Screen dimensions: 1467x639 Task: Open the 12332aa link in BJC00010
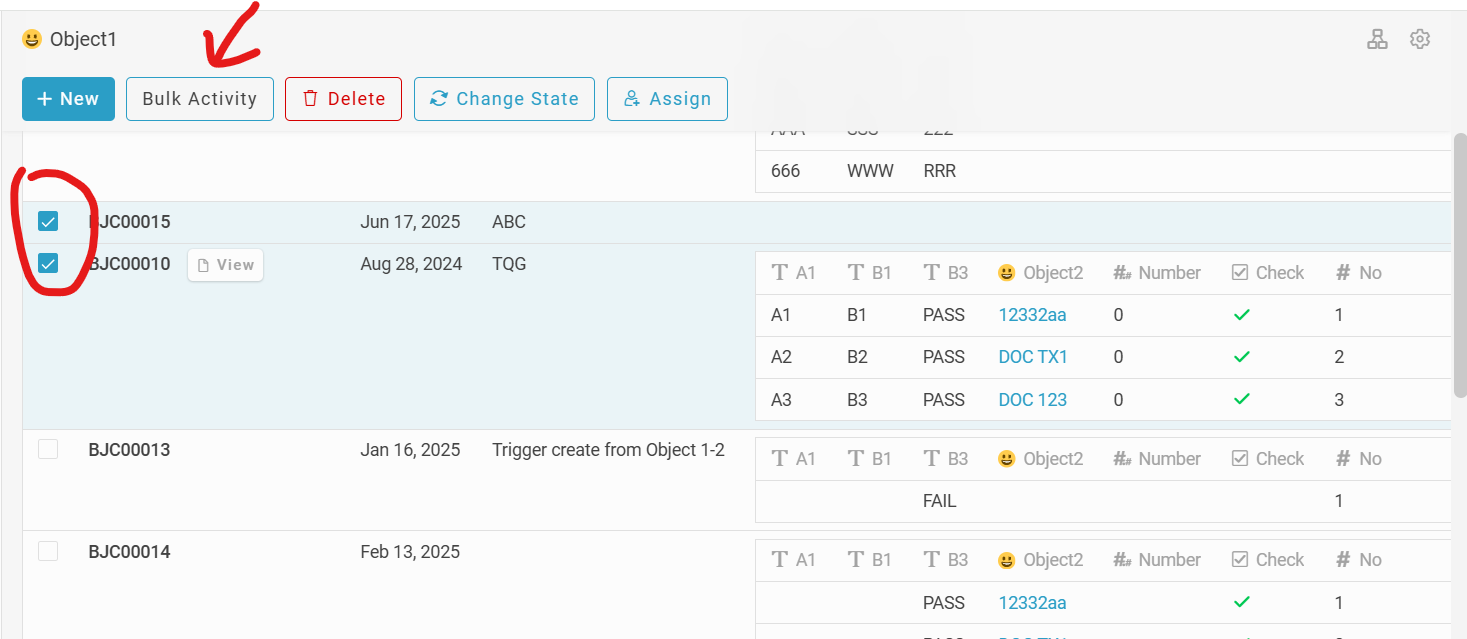pos(1032,315)
